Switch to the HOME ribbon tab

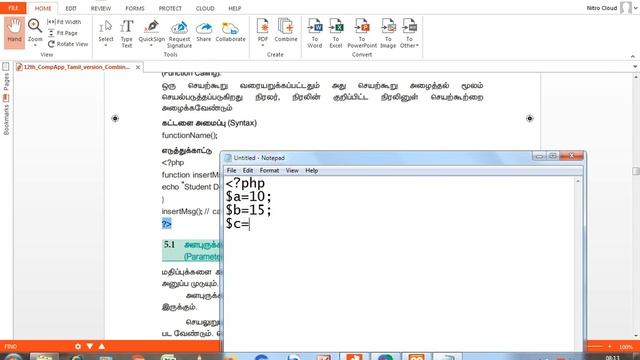[x=43, y=8]
